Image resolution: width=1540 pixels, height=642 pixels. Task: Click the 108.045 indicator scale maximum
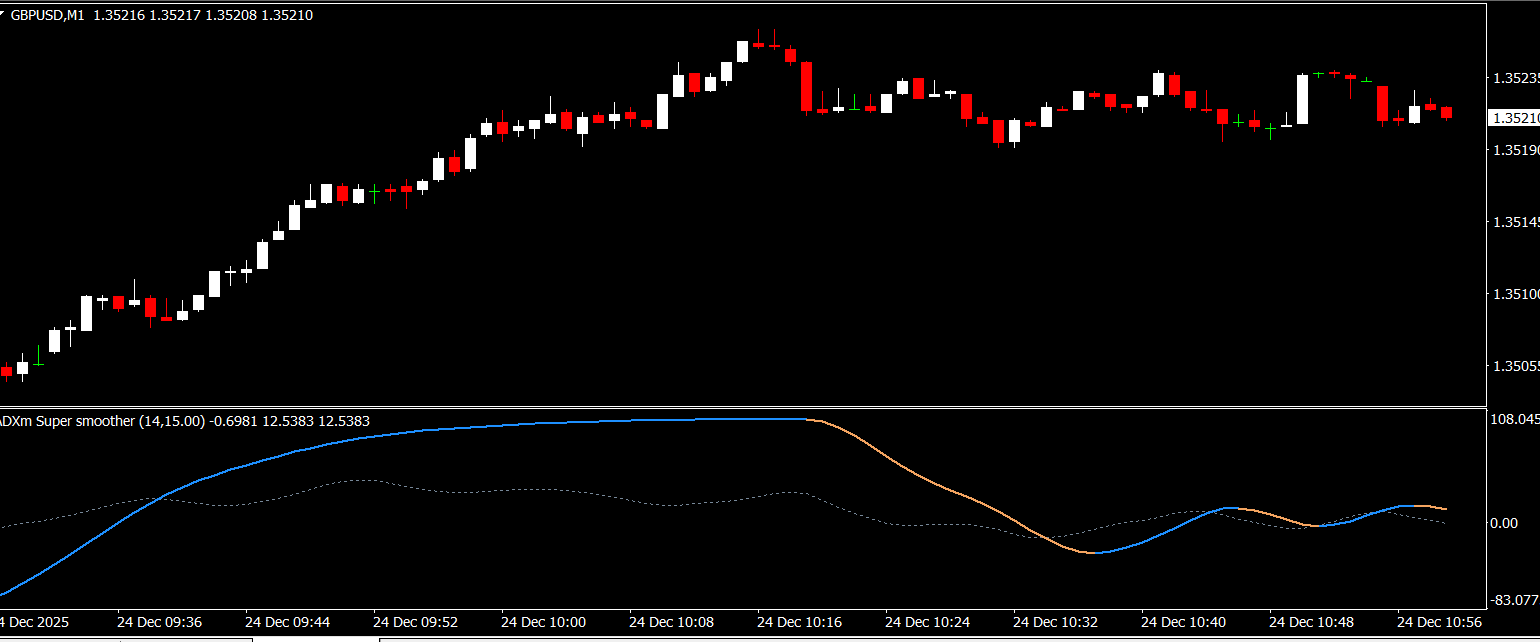(1514, 420)
